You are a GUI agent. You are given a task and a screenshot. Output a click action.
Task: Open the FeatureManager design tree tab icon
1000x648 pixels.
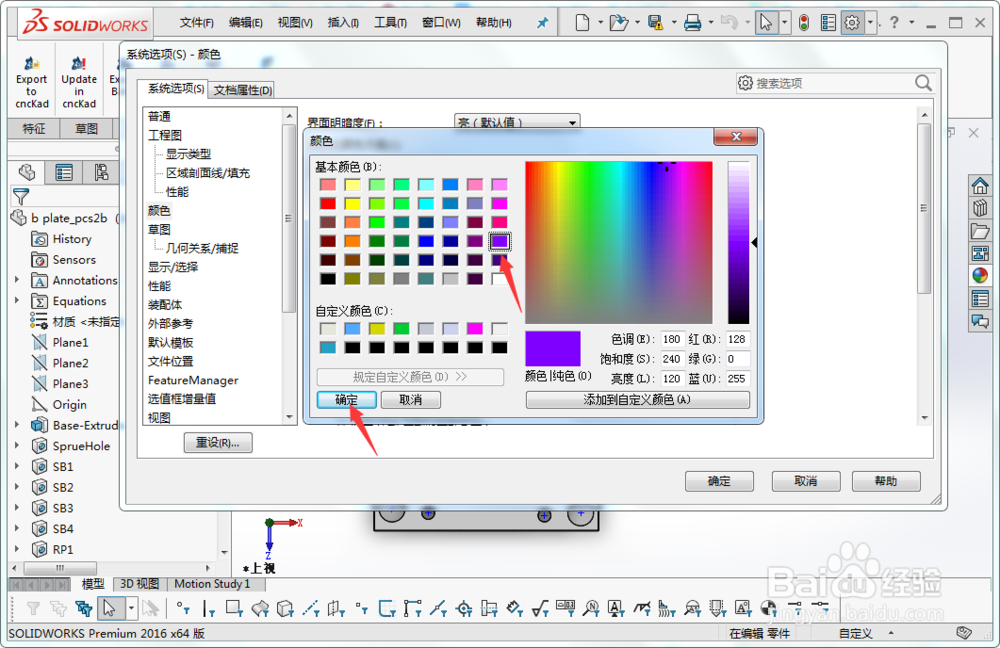click(27, 172)
